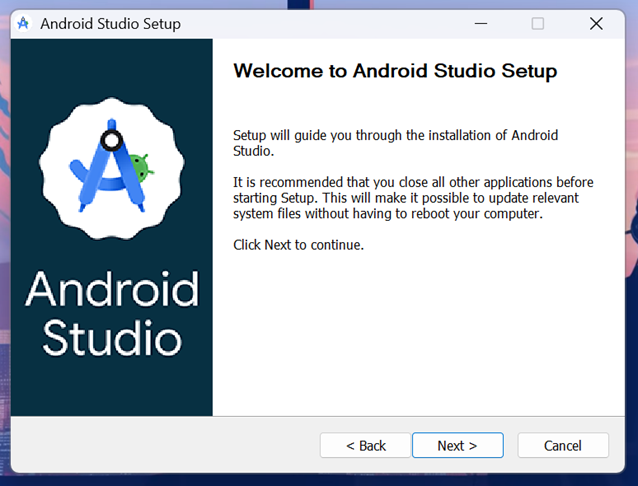The width and height of the screenshot is (638, 486).
Task: Close the Android Studio Setup window
Action: tap(596, 24)
